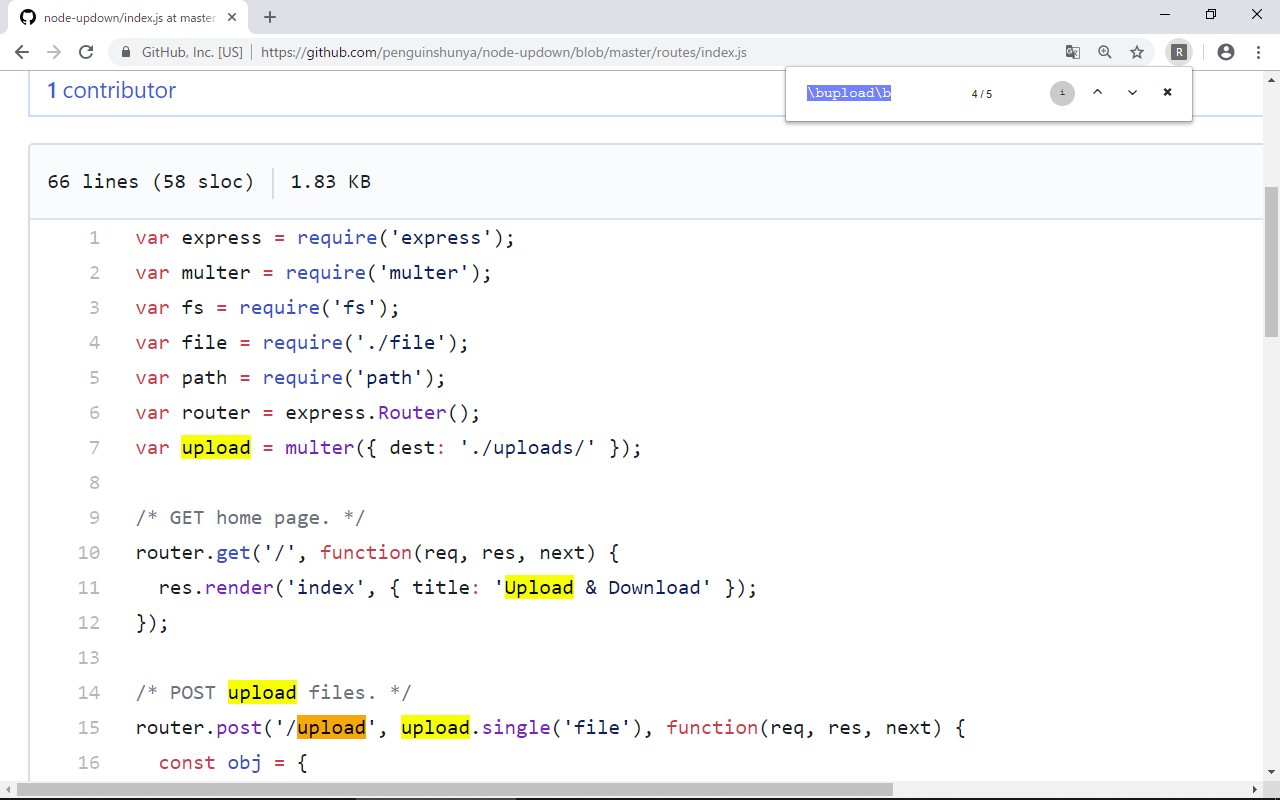Select line number 1
Viewport: 1280px width, 800px height.
tap(94, 238)
